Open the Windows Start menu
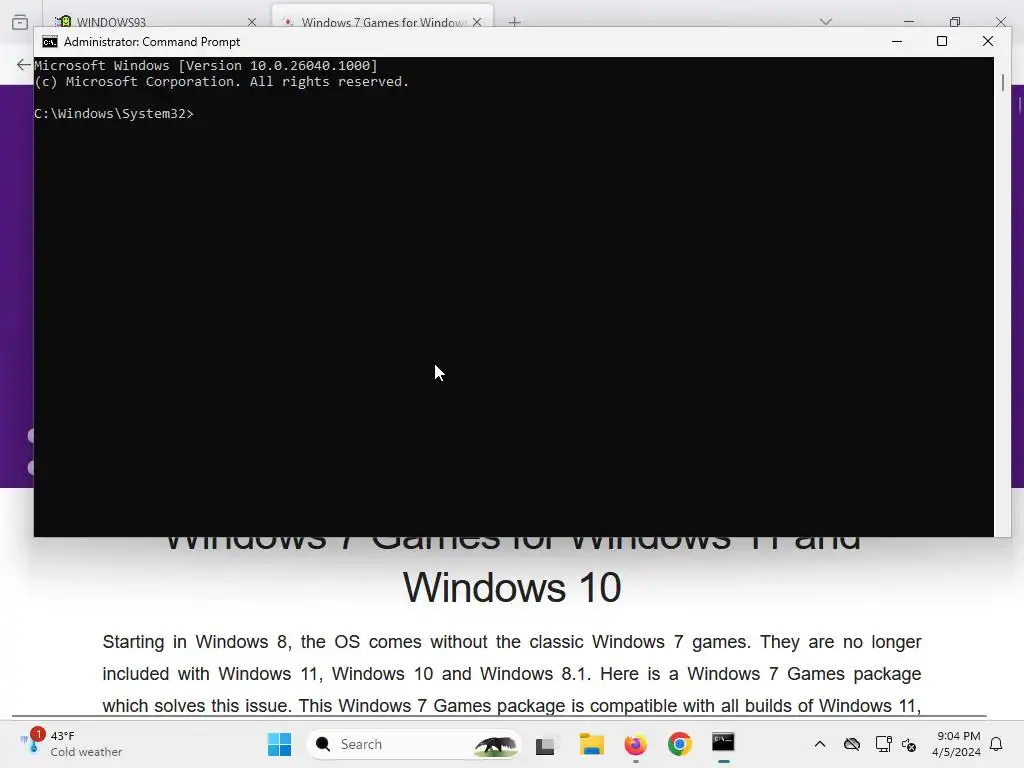 tap(280, 744)
